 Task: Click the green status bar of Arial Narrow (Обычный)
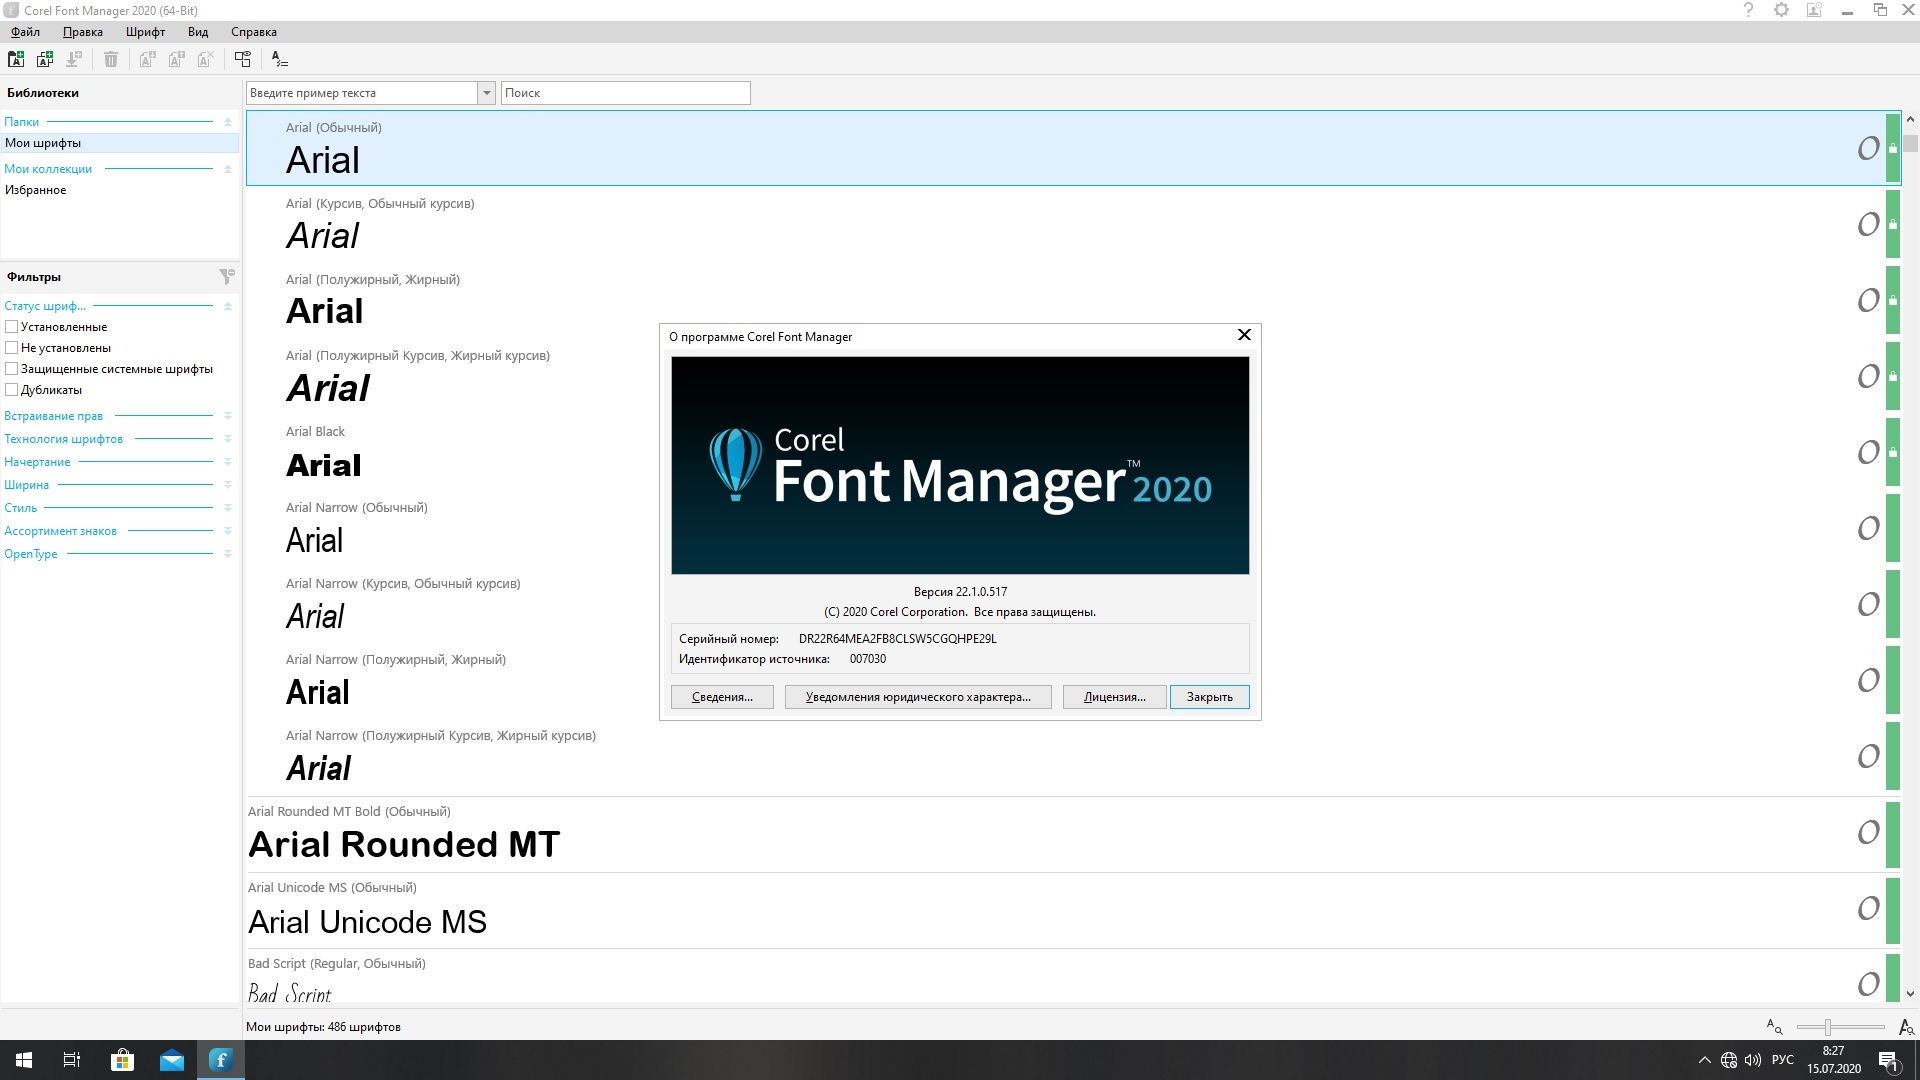(1892, 528)
